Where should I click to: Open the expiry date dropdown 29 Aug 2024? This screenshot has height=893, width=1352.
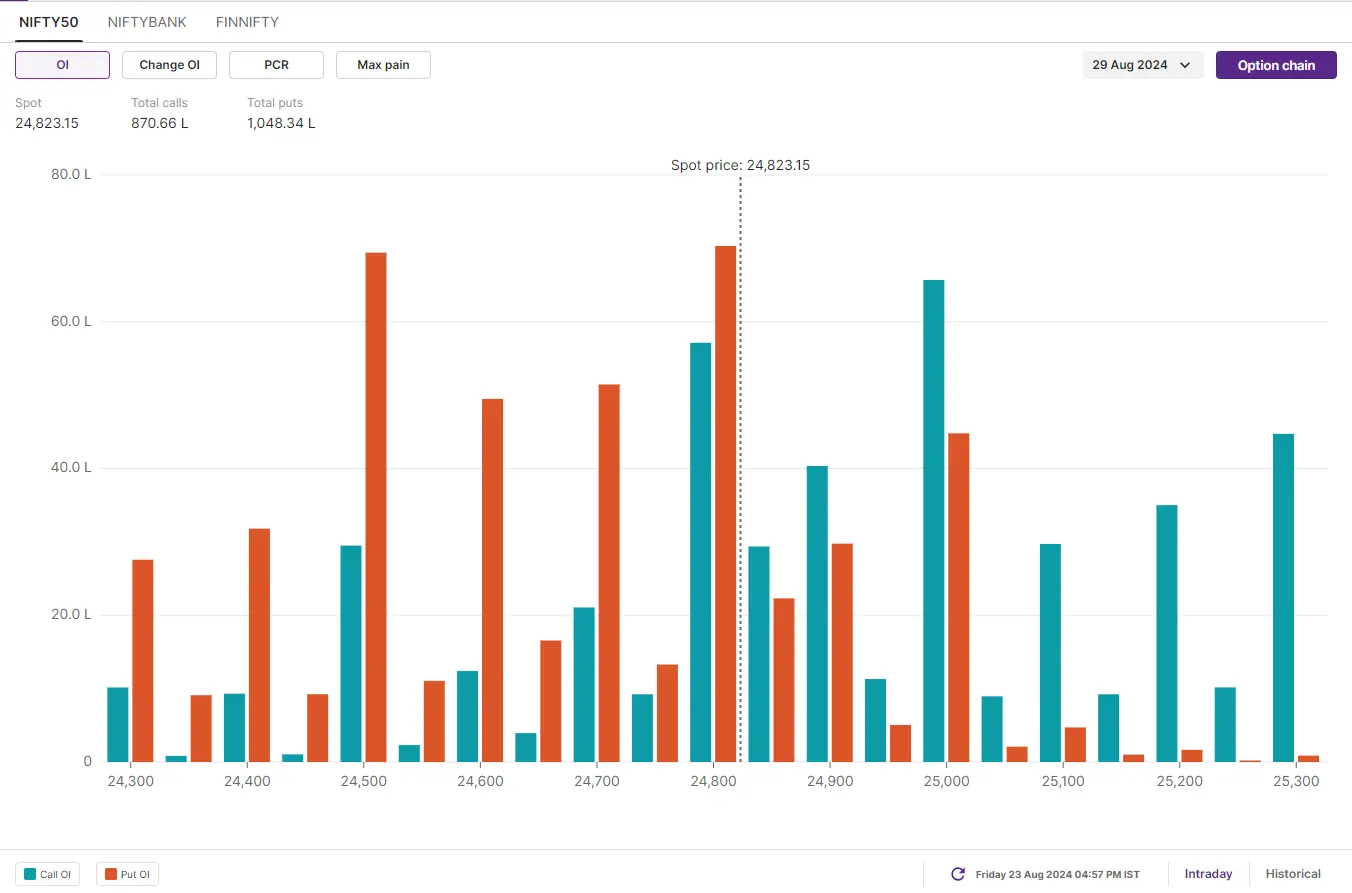point(1143,65)
